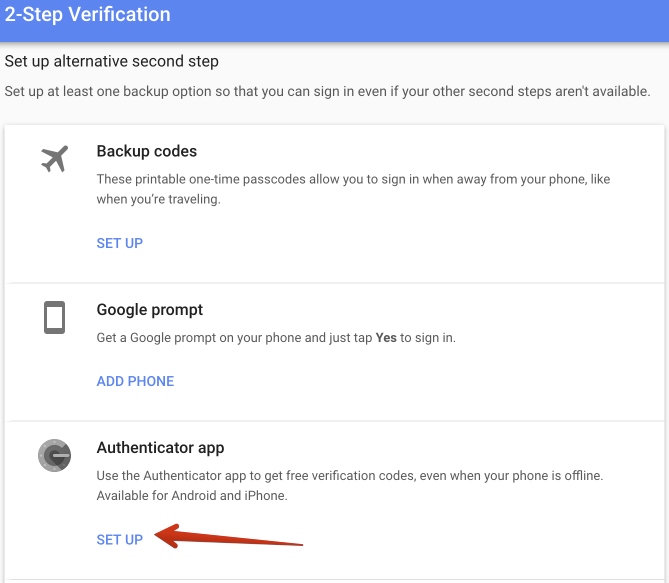Click the 'Set up alternative second step' heading

111,62
